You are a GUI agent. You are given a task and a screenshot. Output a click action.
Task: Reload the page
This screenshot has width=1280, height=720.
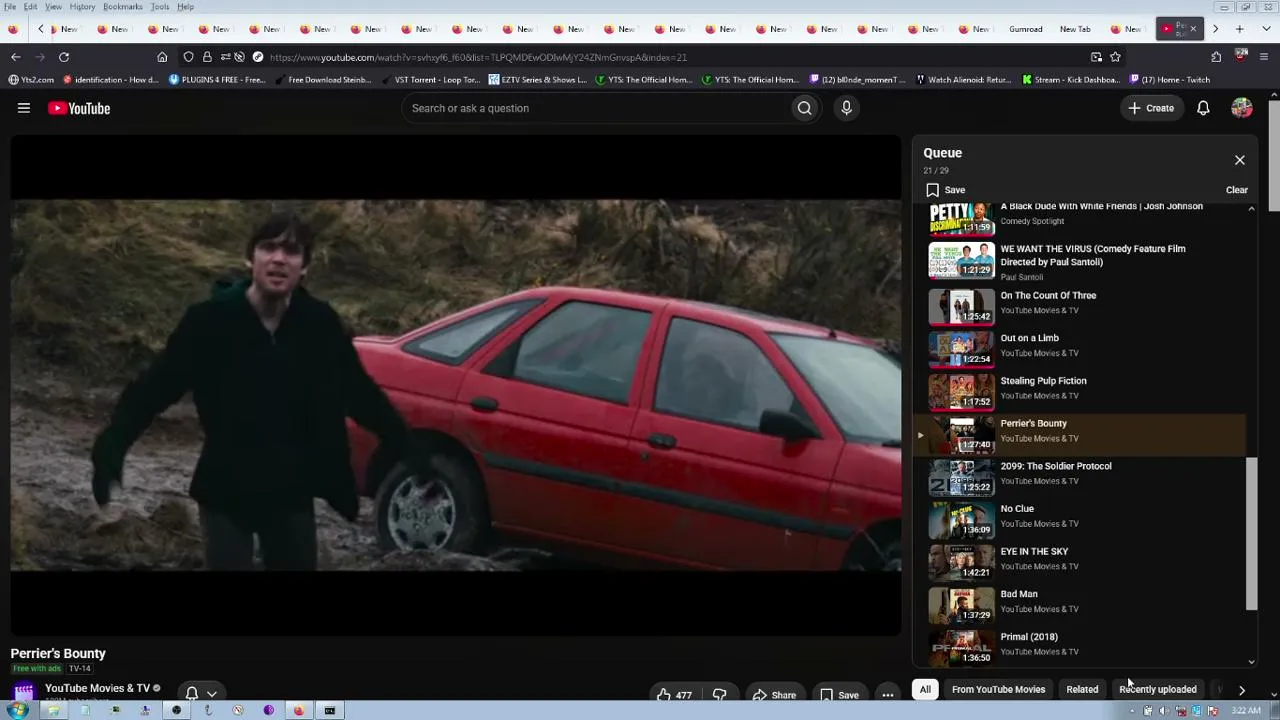64,57
